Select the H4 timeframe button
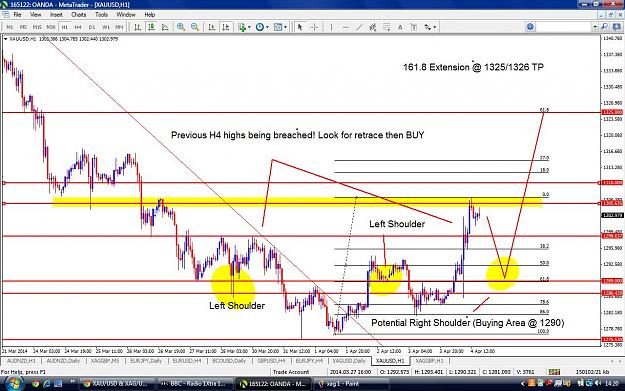This screenshot has width=625, height=391. (78, 27)
